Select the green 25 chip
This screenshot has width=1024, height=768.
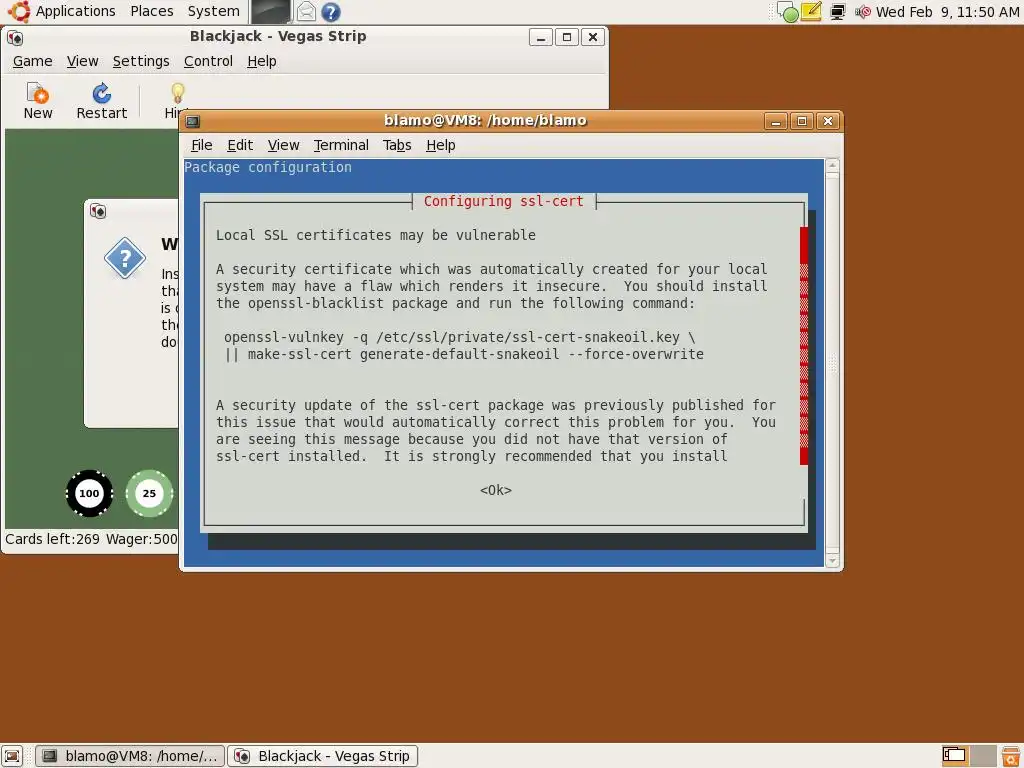[150, 494]
